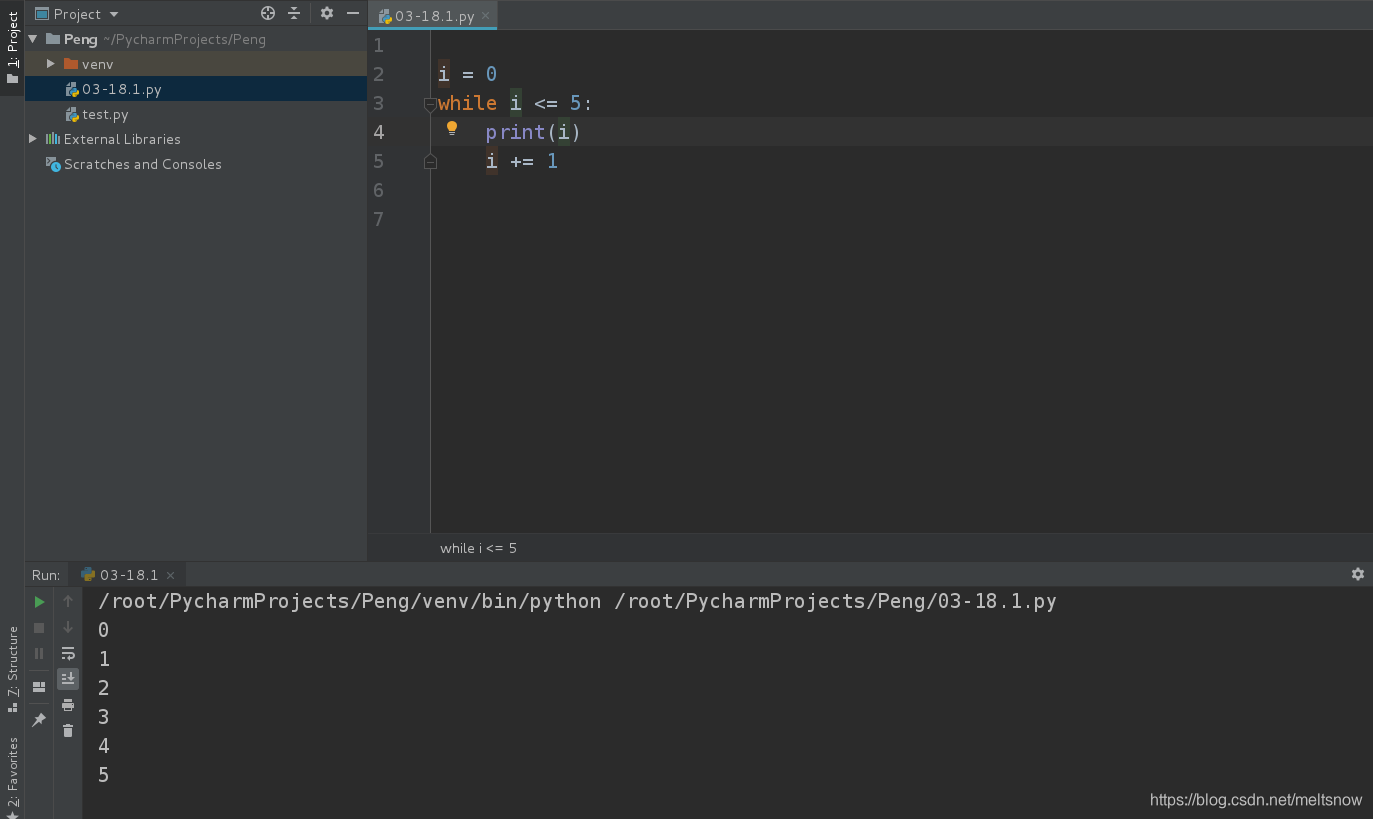Screen dimensions: 1373x819
Task: Click the python command path line in console
Action: click(x=577, y=601)
